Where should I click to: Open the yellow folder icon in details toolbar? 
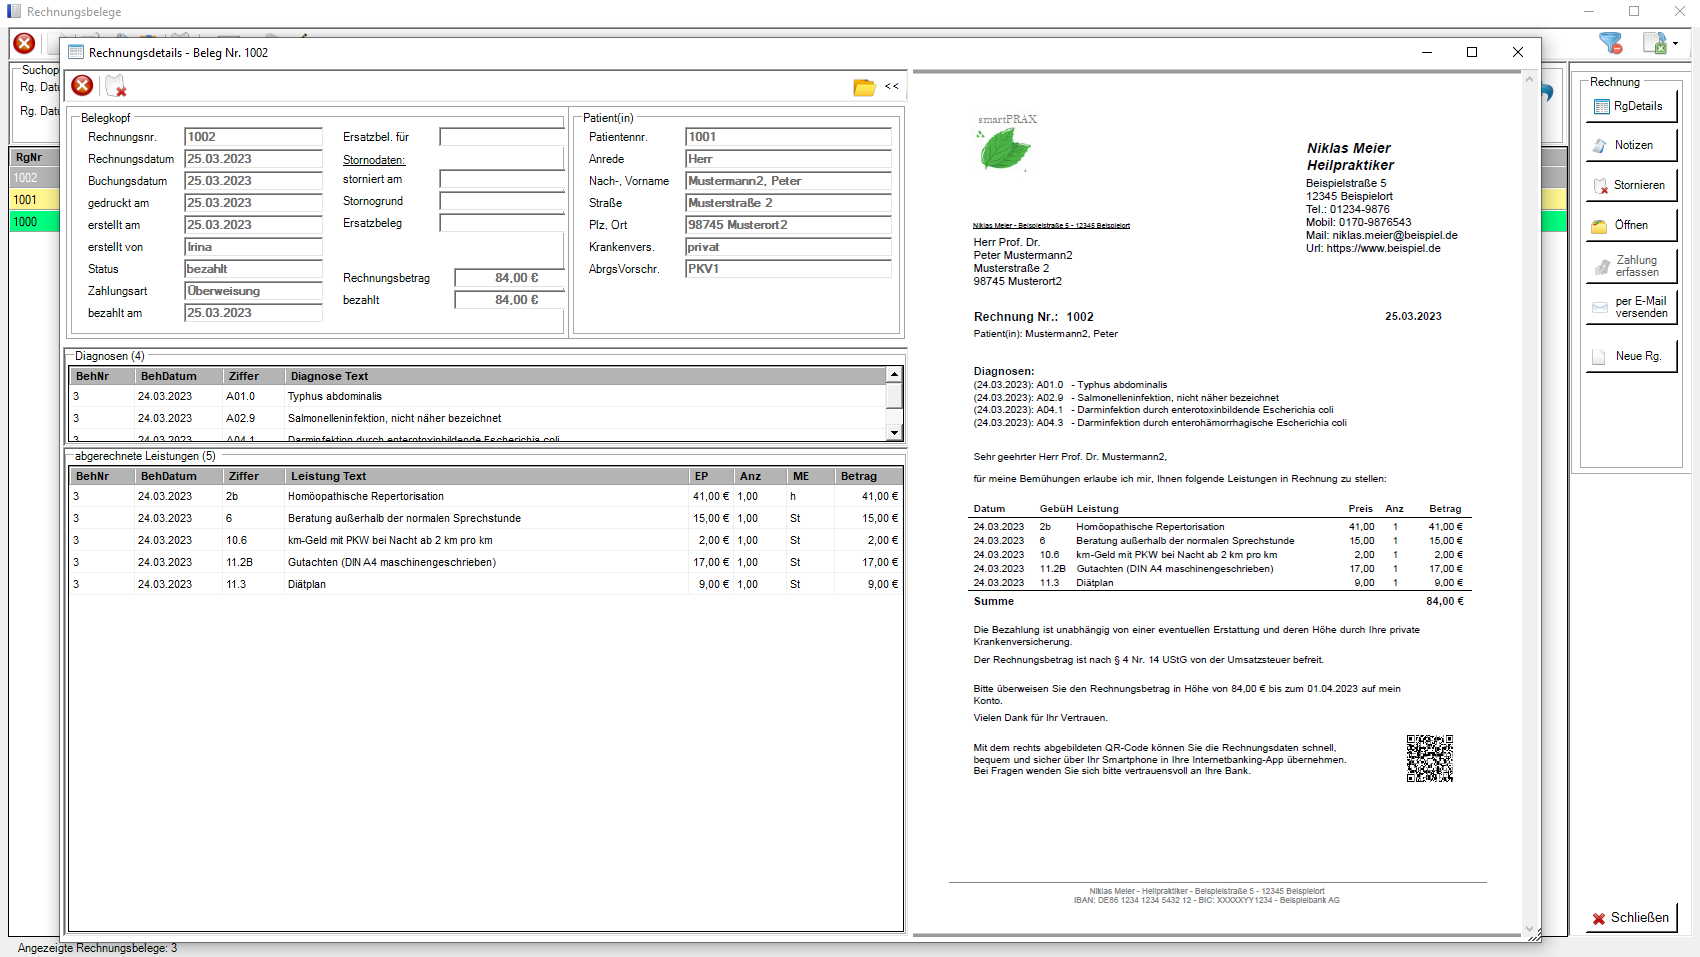pos(864,87)
